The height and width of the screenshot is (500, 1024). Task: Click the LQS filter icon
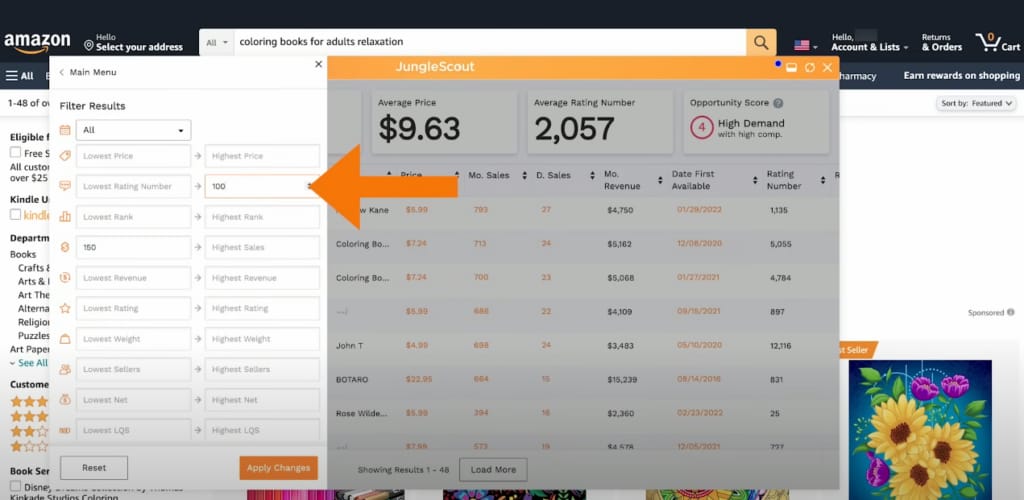point(65,430)
